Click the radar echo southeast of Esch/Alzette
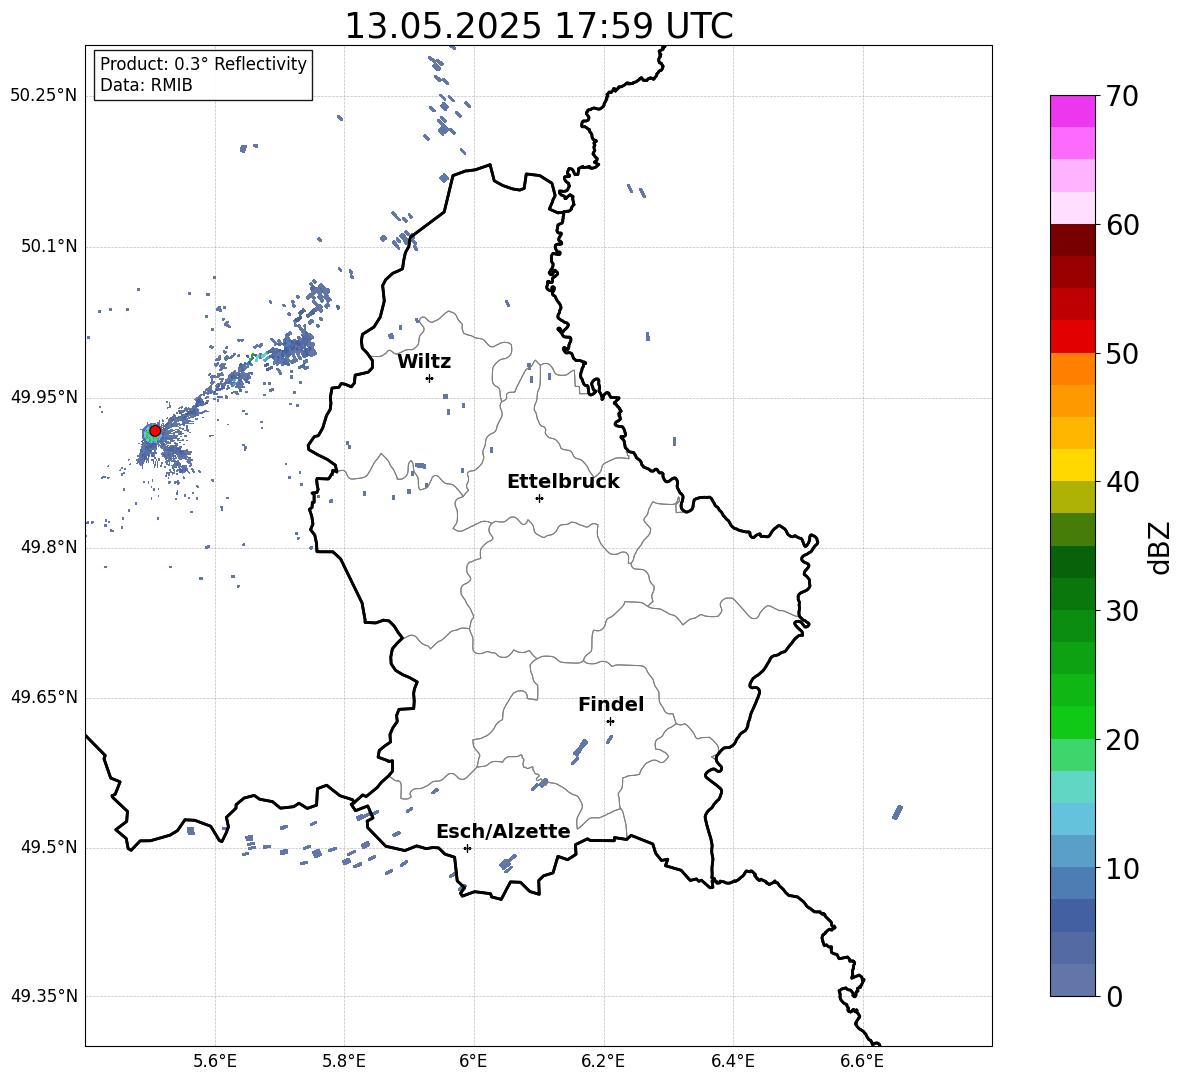Viewport: 1184px width, 1081px height. pyautogui.click(x=507, y=863)
